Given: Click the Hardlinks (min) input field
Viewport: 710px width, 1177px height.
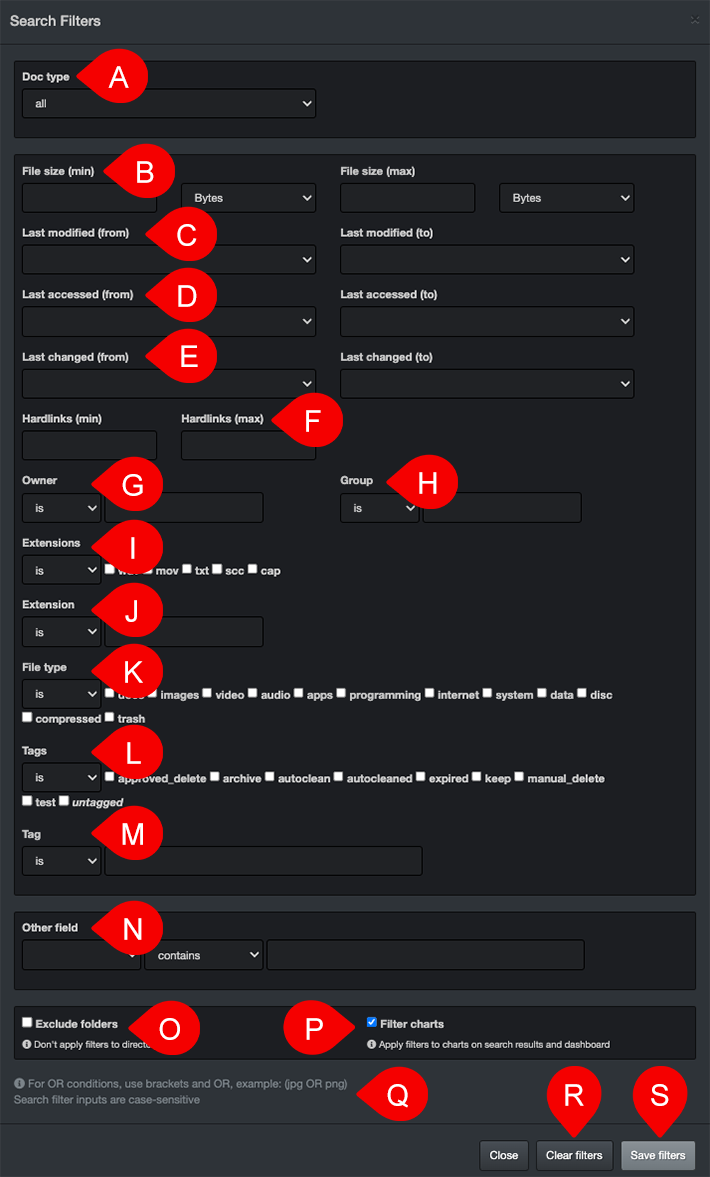Looking at the screenshot, I should (88, 445).
